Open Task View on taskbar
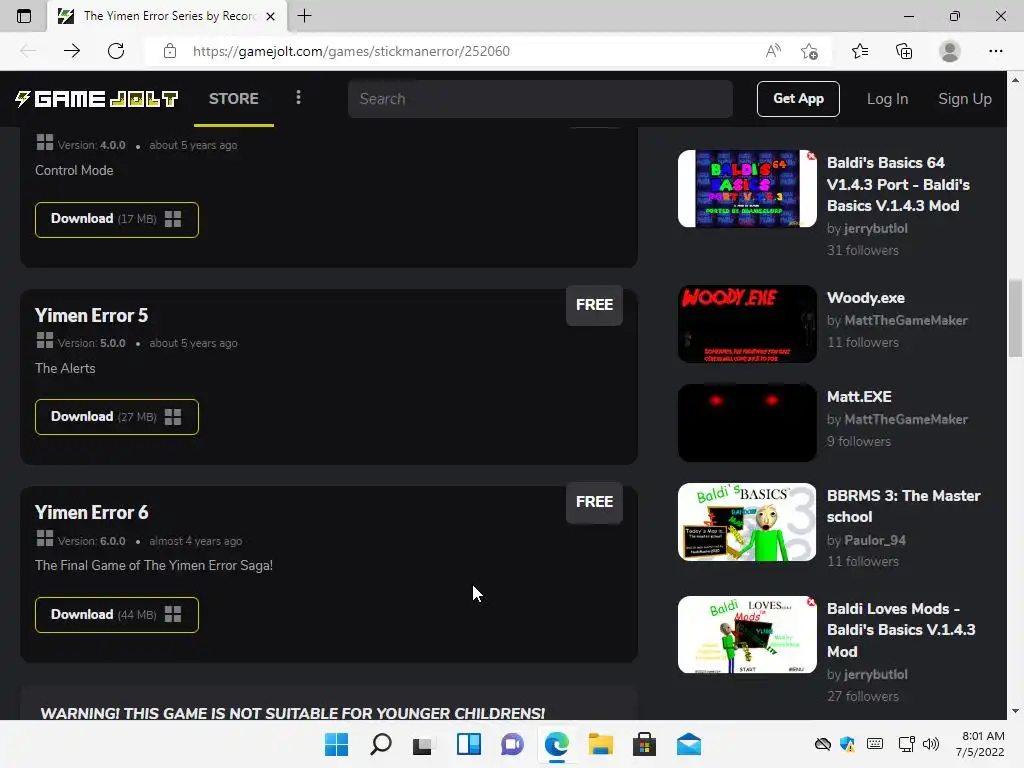 [x=424, y=744]
